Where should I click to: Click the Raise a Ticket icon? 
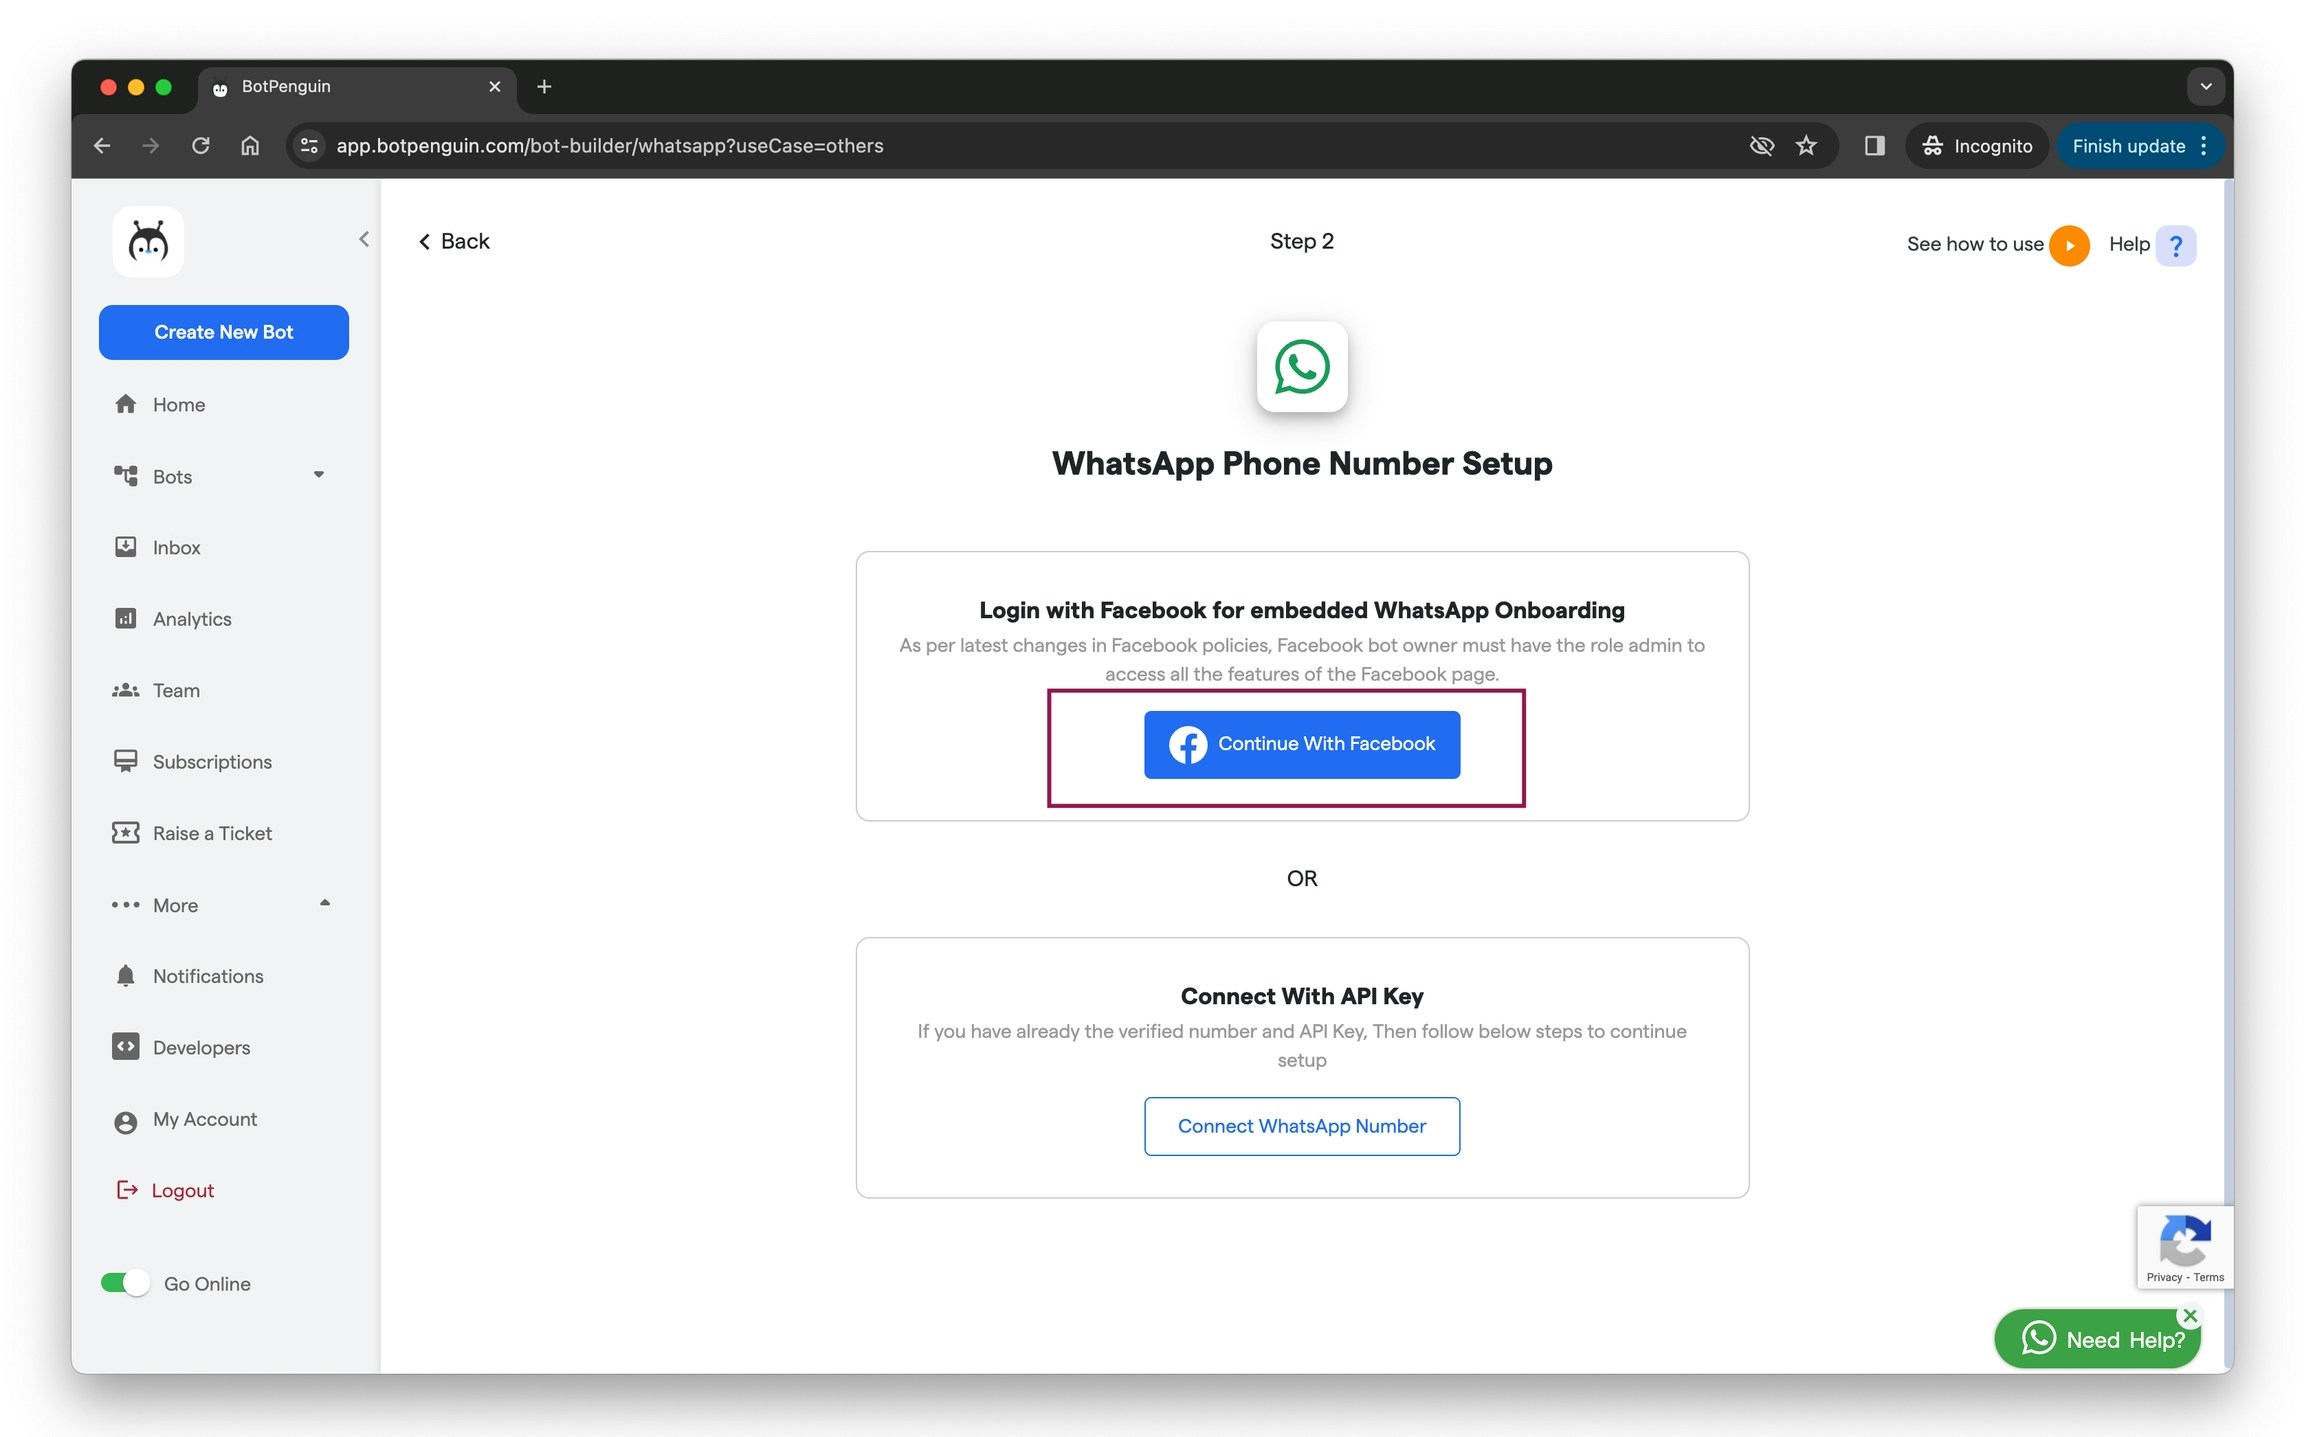pyautogui.click(x=126, y=833)
